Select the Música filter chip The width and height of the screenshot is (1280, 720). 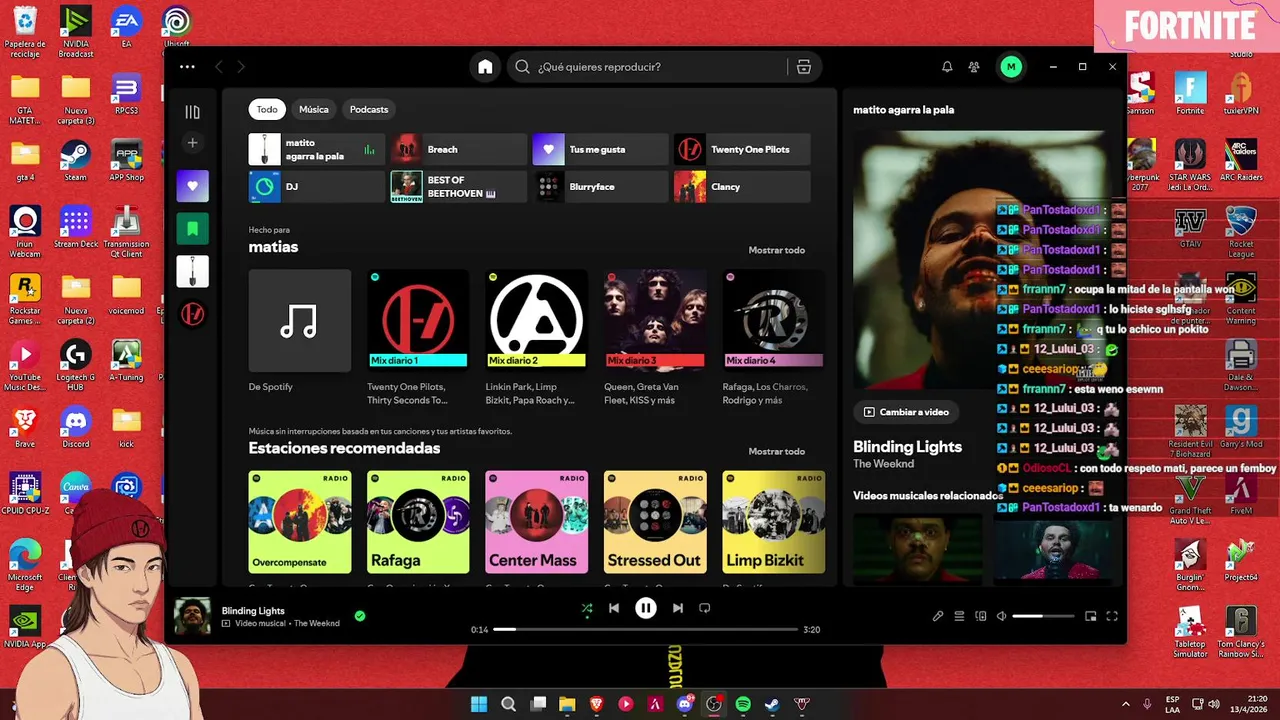314,109
